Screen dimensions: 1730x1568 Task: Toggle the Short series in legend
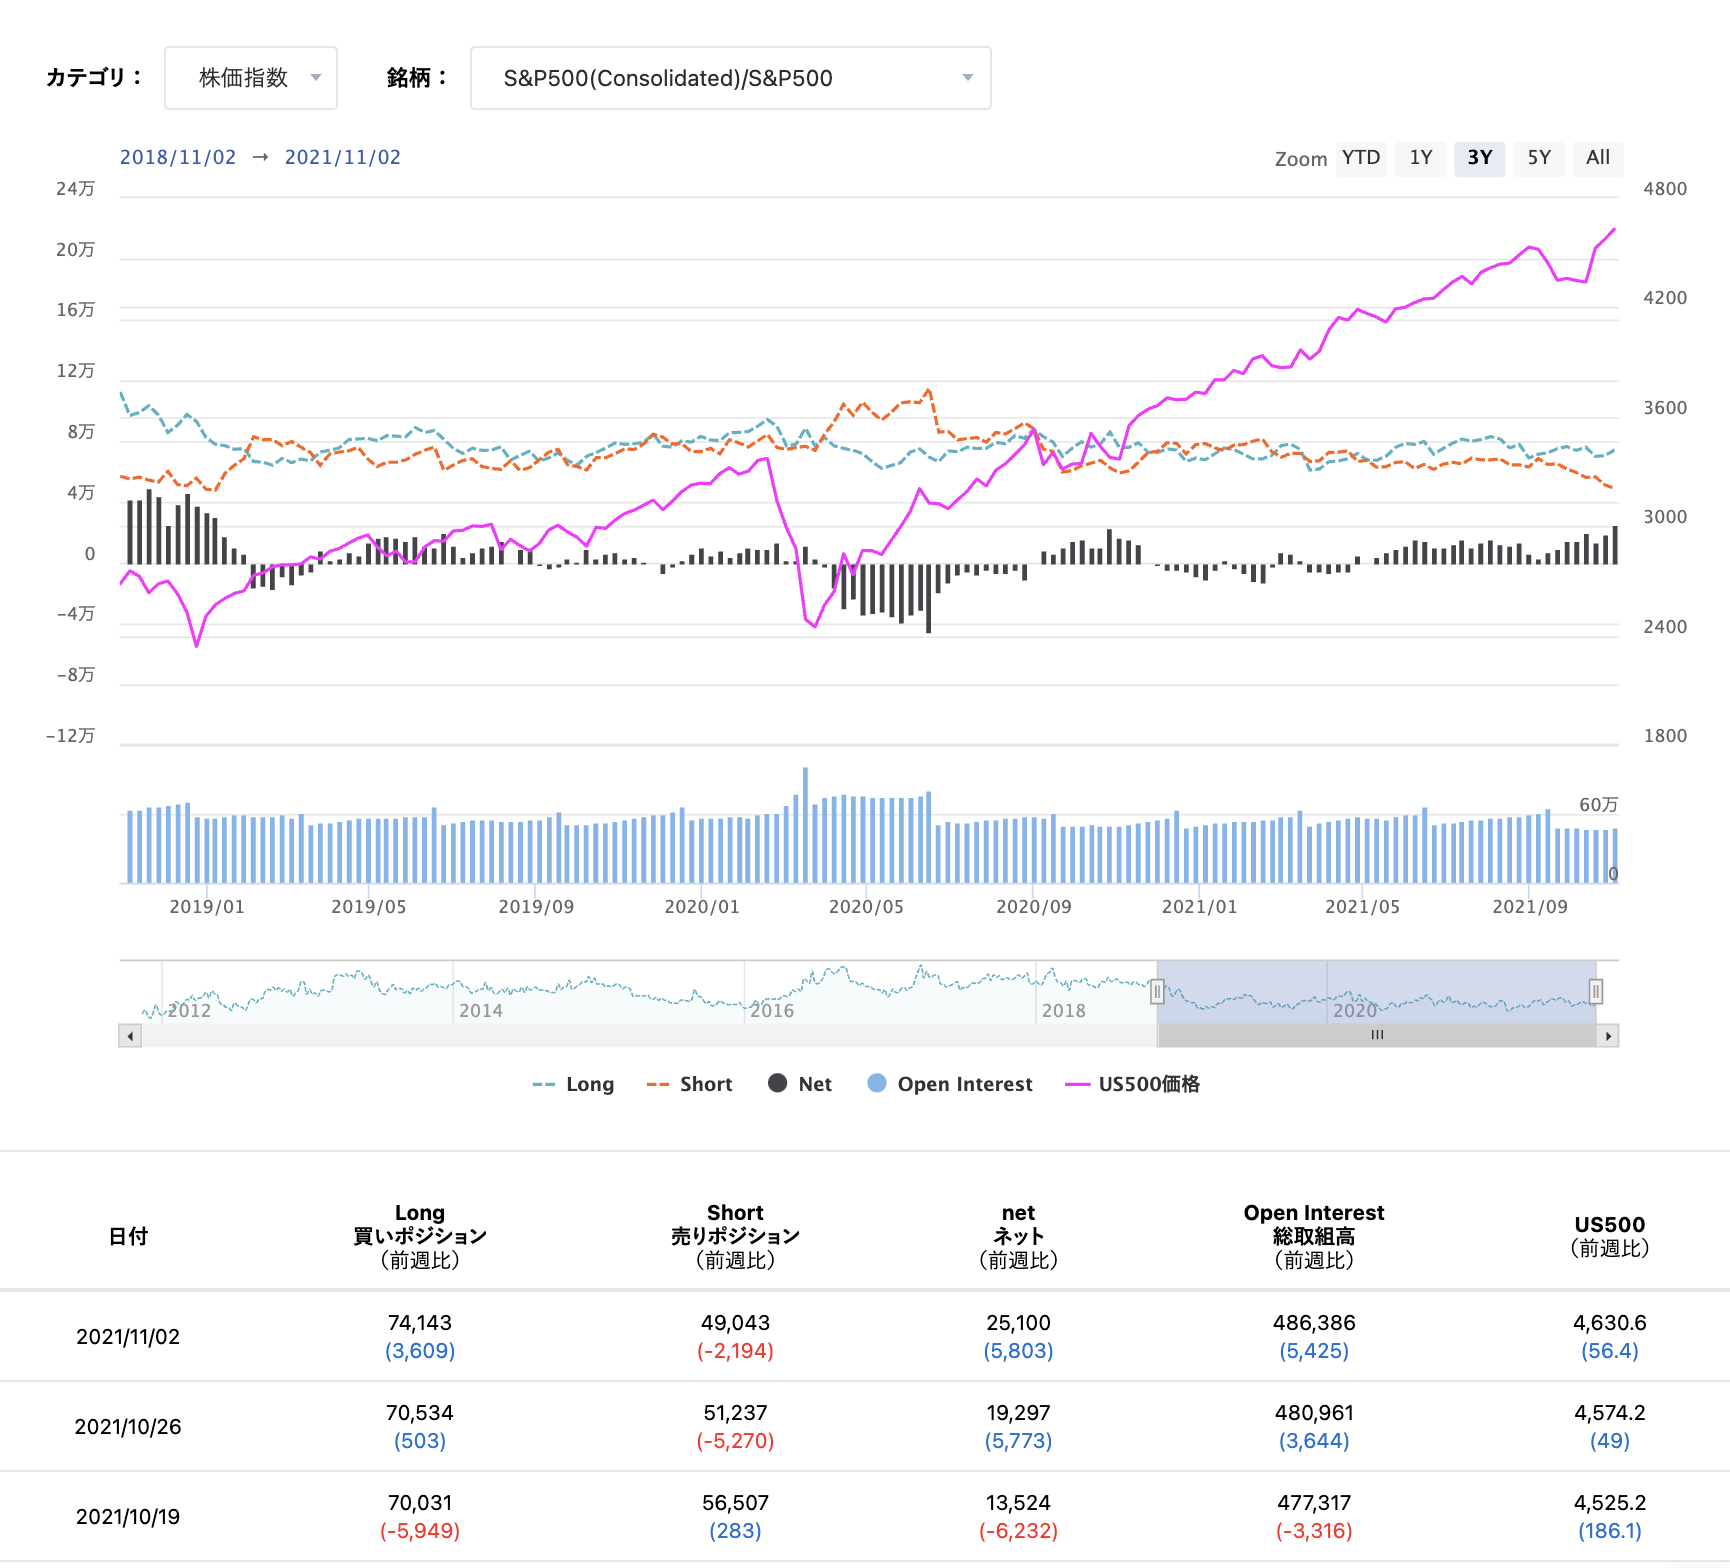[690, 1084]
